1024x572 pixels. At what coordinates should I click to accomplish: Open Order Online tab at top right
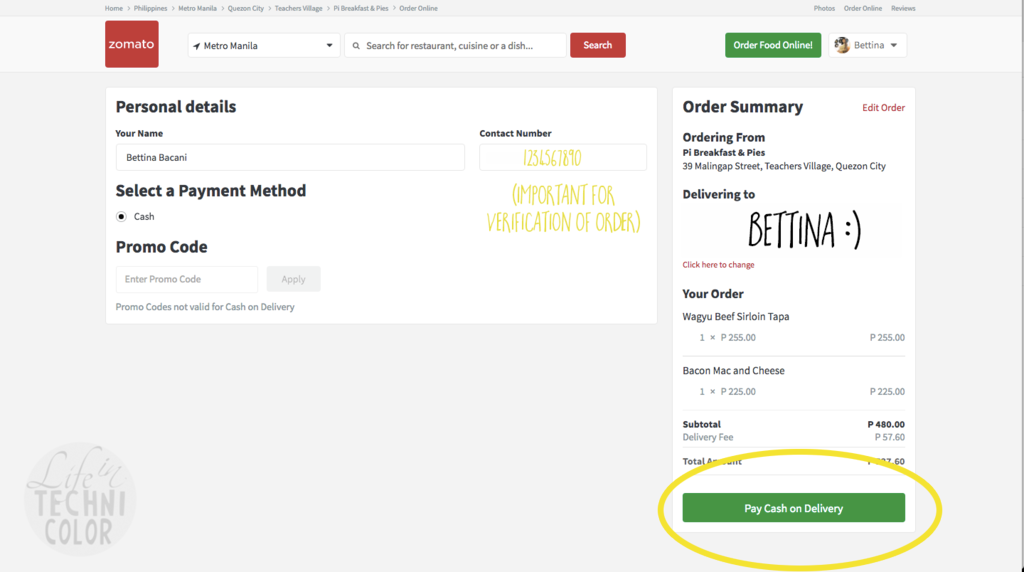tap(863, 8)
